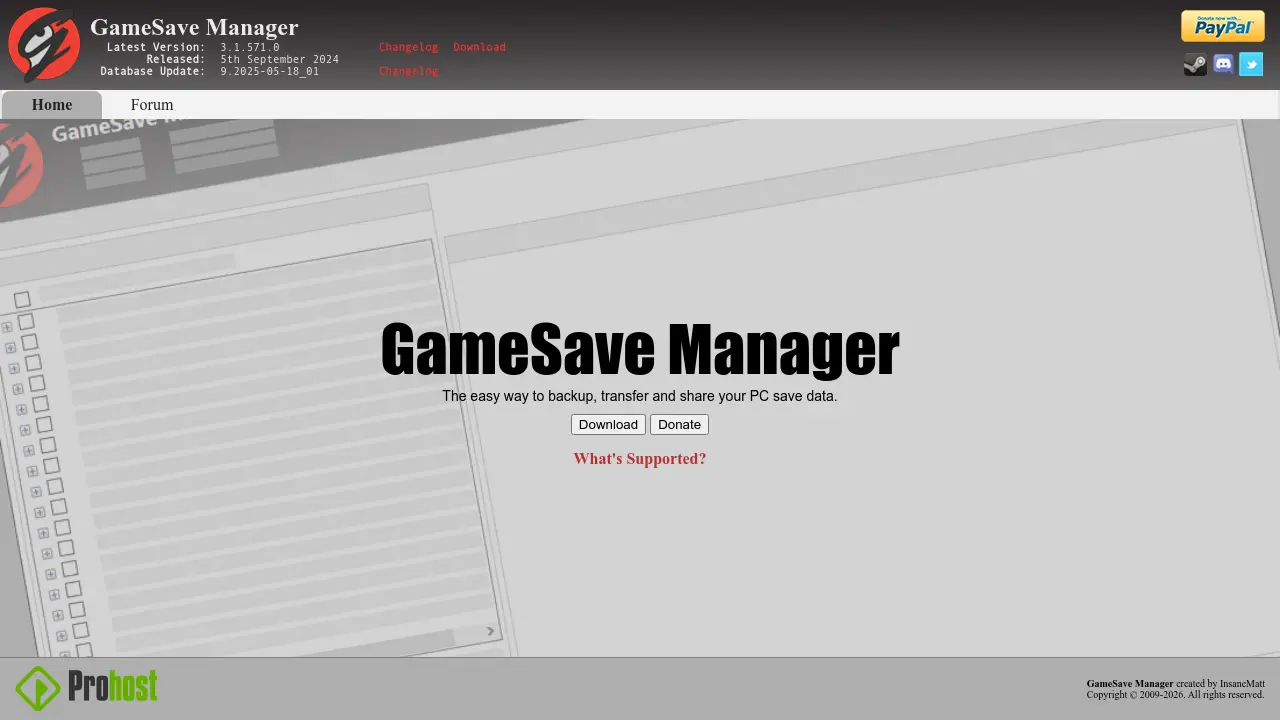Image resolution: width=1280 pixels, height=720 pixels.
Task: Click the Copyright 2009-2026 footer line
Action: 1175,694
